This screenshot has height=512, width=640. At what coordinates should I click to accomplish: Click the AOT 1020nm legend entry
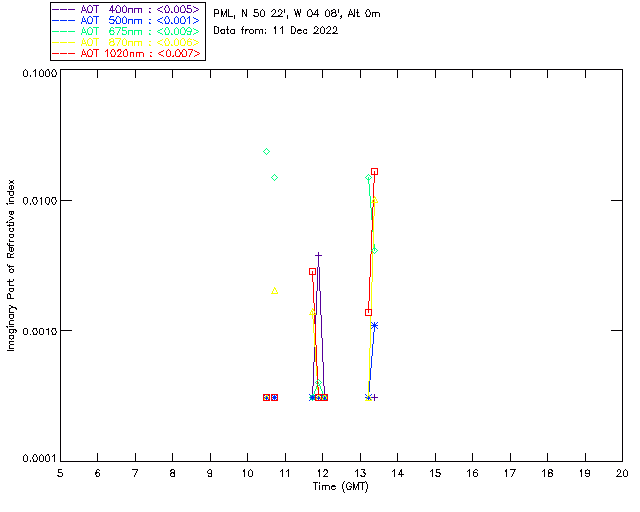pos(127,53)
